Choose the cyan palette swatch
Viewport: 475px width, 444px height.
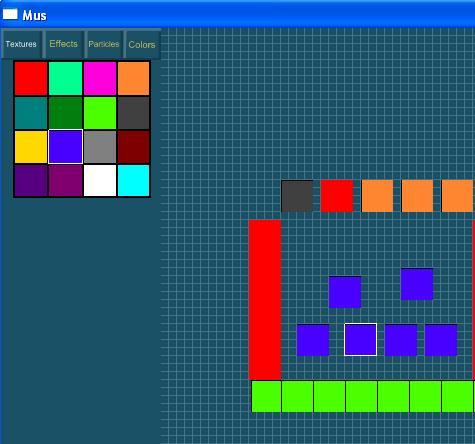point(134,181)
